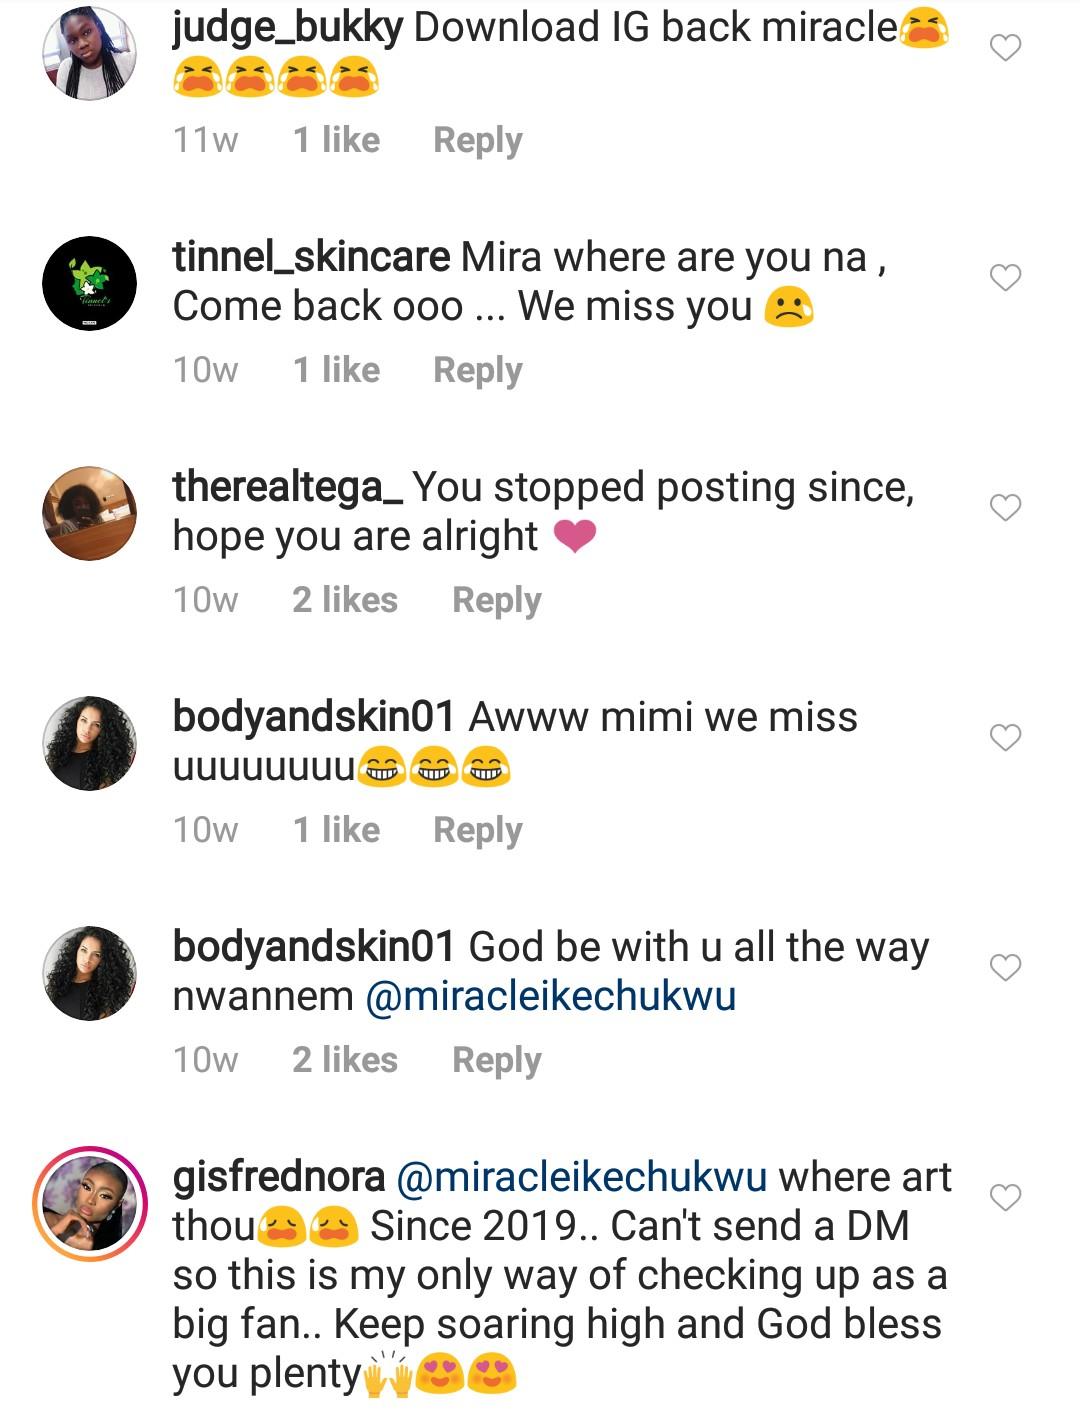This screenshot has height=1414, width=1080.
Task: Heart bodyandskin01's 'Awww mimi' comment
Action: point(1005,737)
